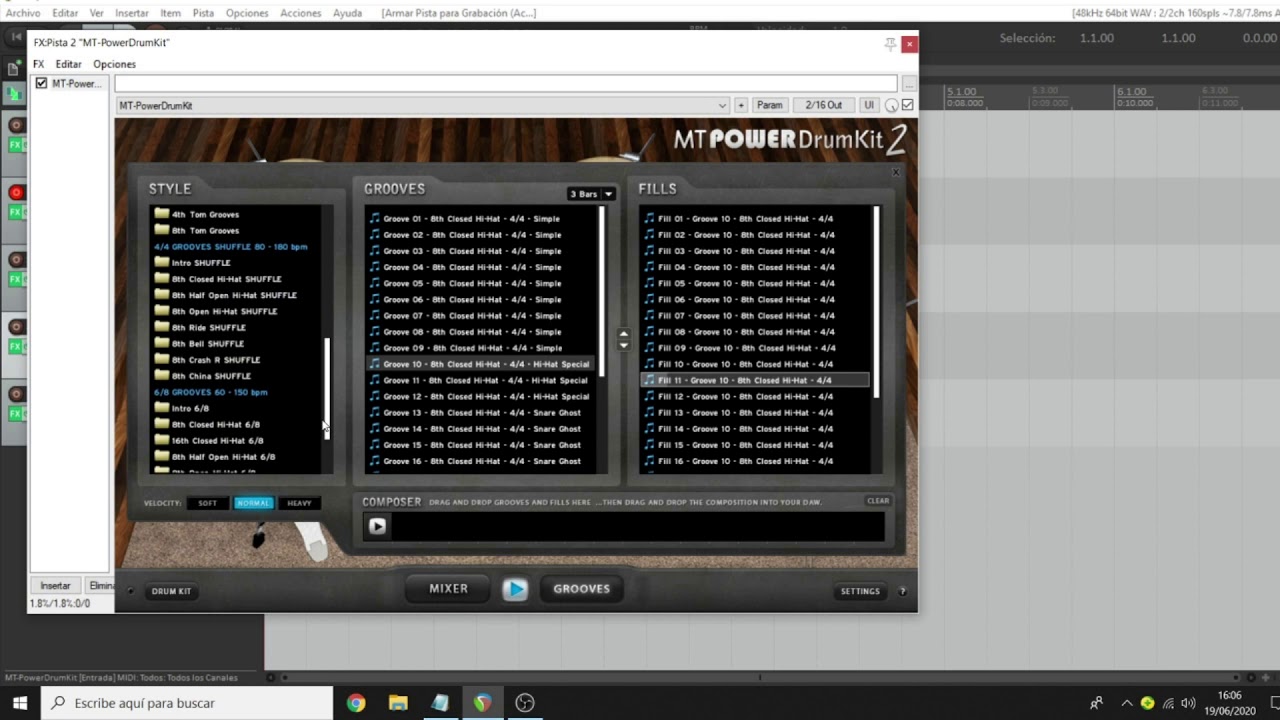This screenshot has height=720, width=1280.
Task: Click the first track's green FX button
Action: point(16,145)
